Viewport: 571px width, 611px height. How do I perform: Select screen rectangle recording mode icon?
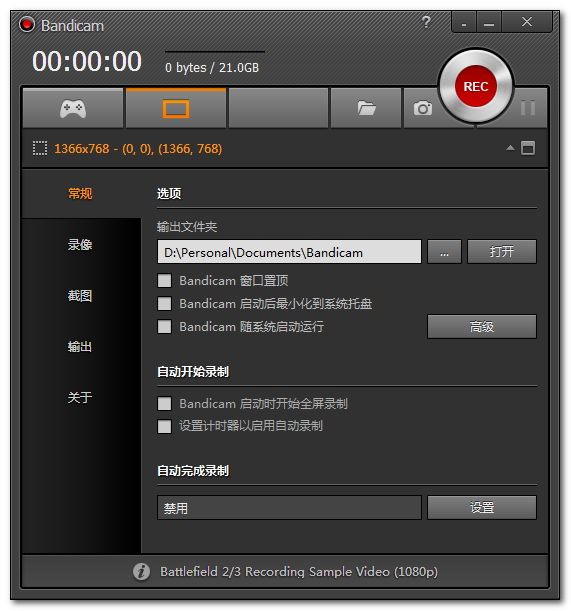[176, 108]
